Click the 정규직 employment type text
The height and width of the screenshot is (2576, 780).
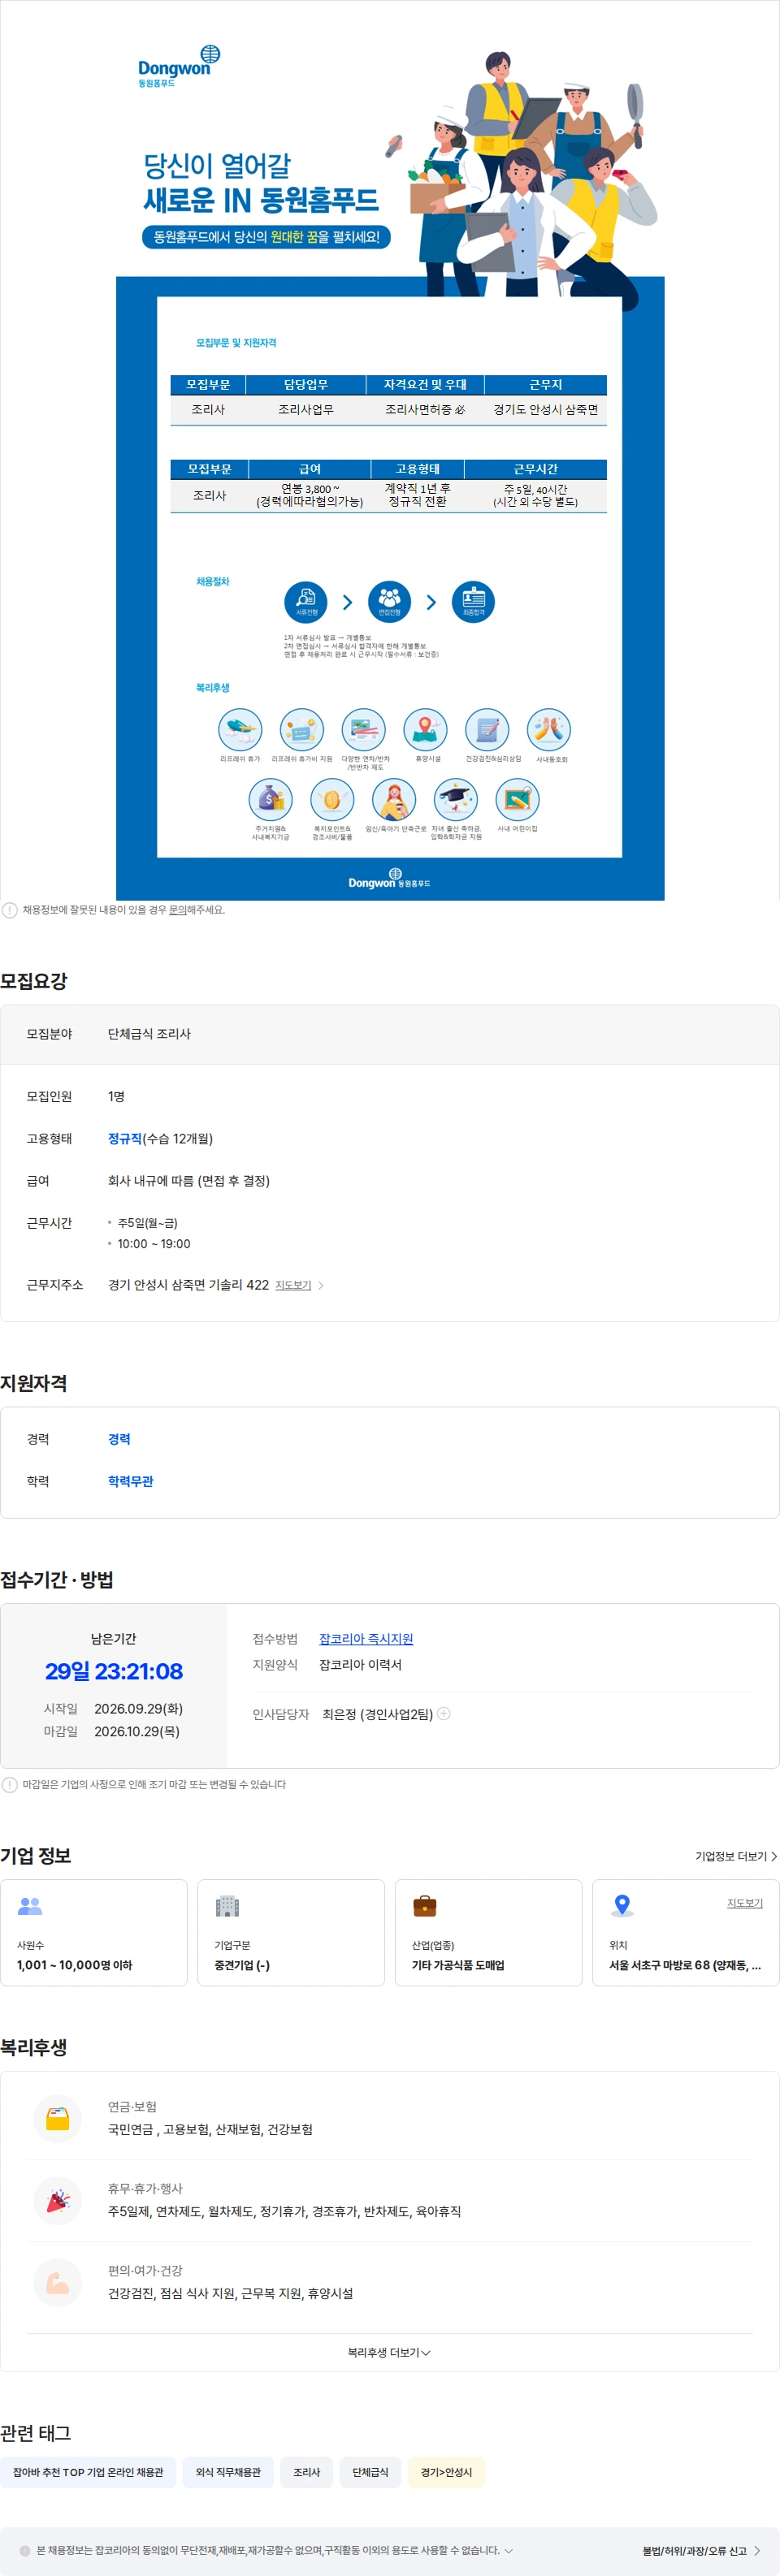pos(125,1138)
